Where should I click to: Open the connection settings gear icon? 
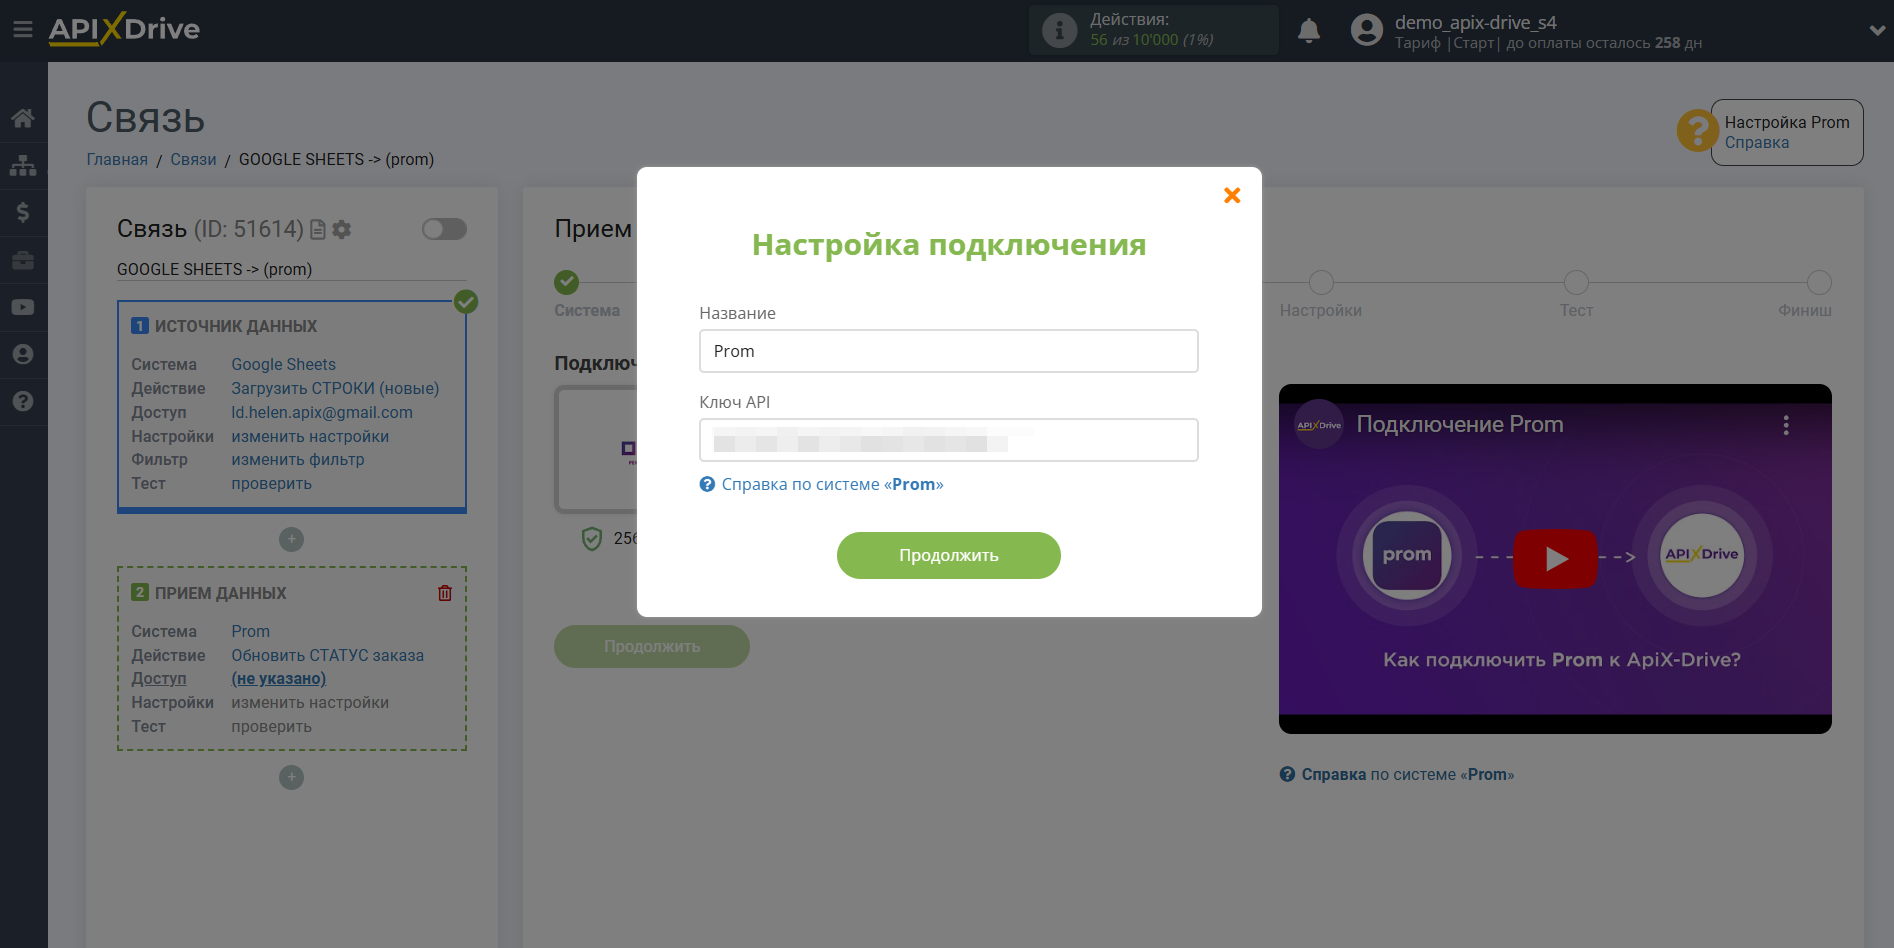click(342, 230)
